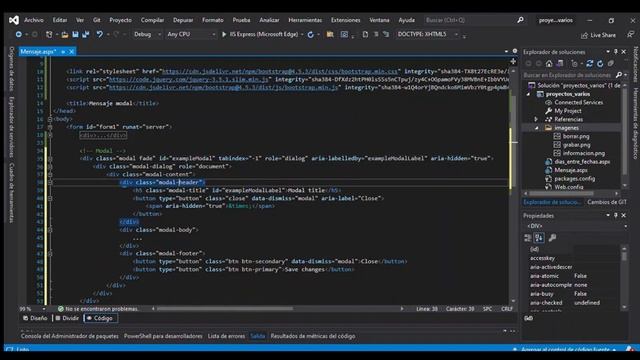Click the Home icon in Solution Explorer
Viewport: 640px width, 360px height.
click(549, 64)
